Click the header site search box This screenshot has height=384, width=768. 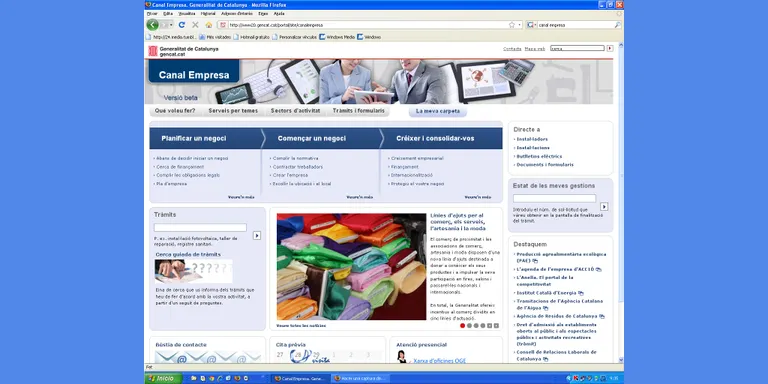[x=577, y=48]
